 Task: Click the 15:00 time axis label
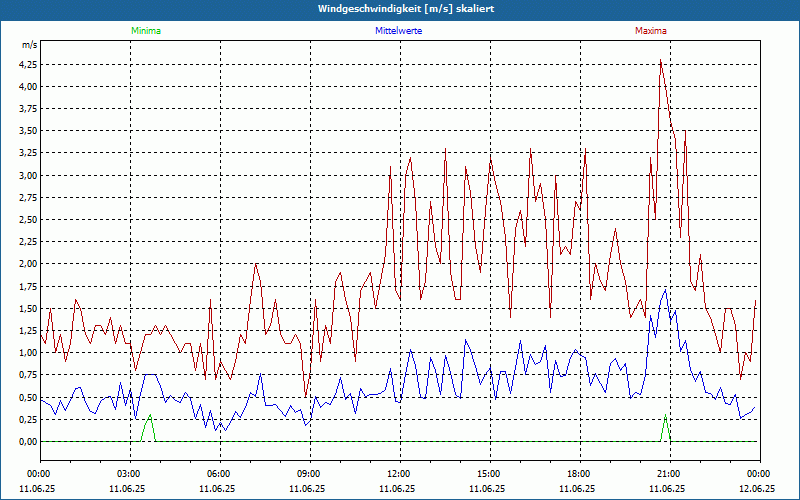[490, 474]
